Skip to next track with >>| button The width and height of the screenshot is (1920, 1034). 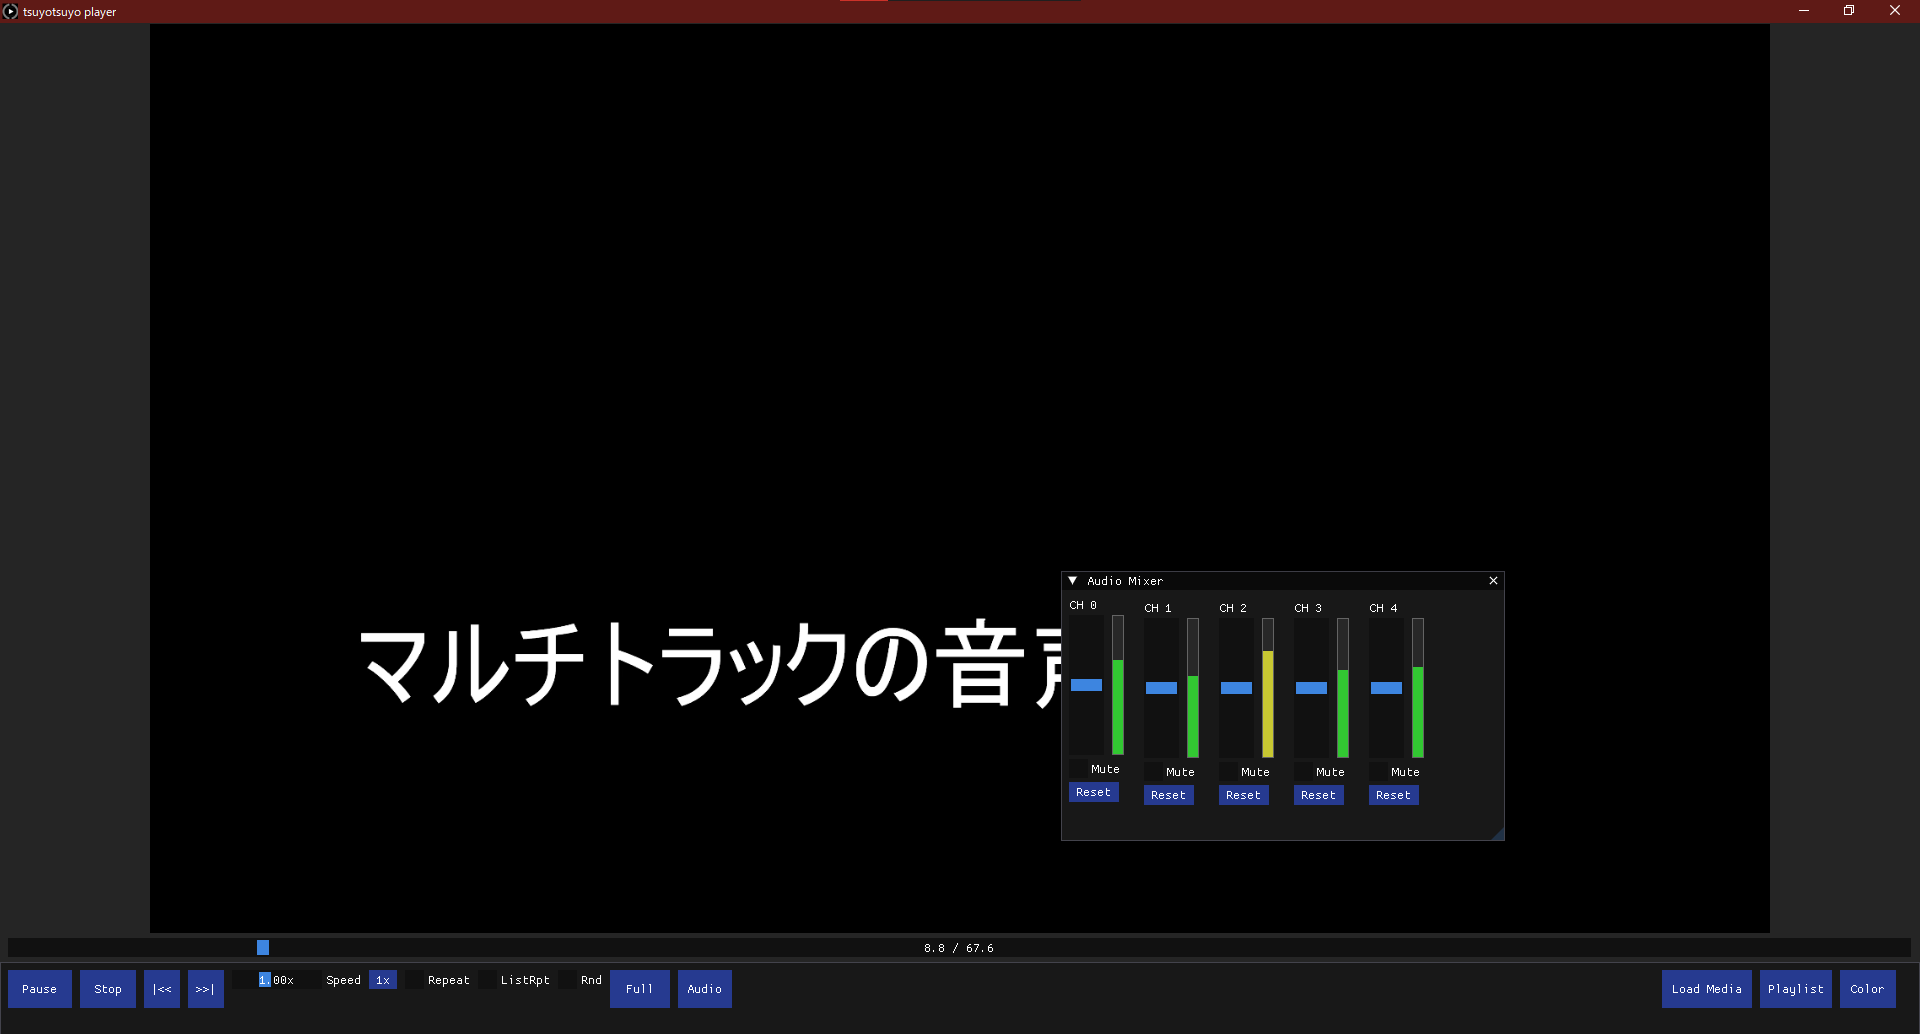(x=206, y=989)
